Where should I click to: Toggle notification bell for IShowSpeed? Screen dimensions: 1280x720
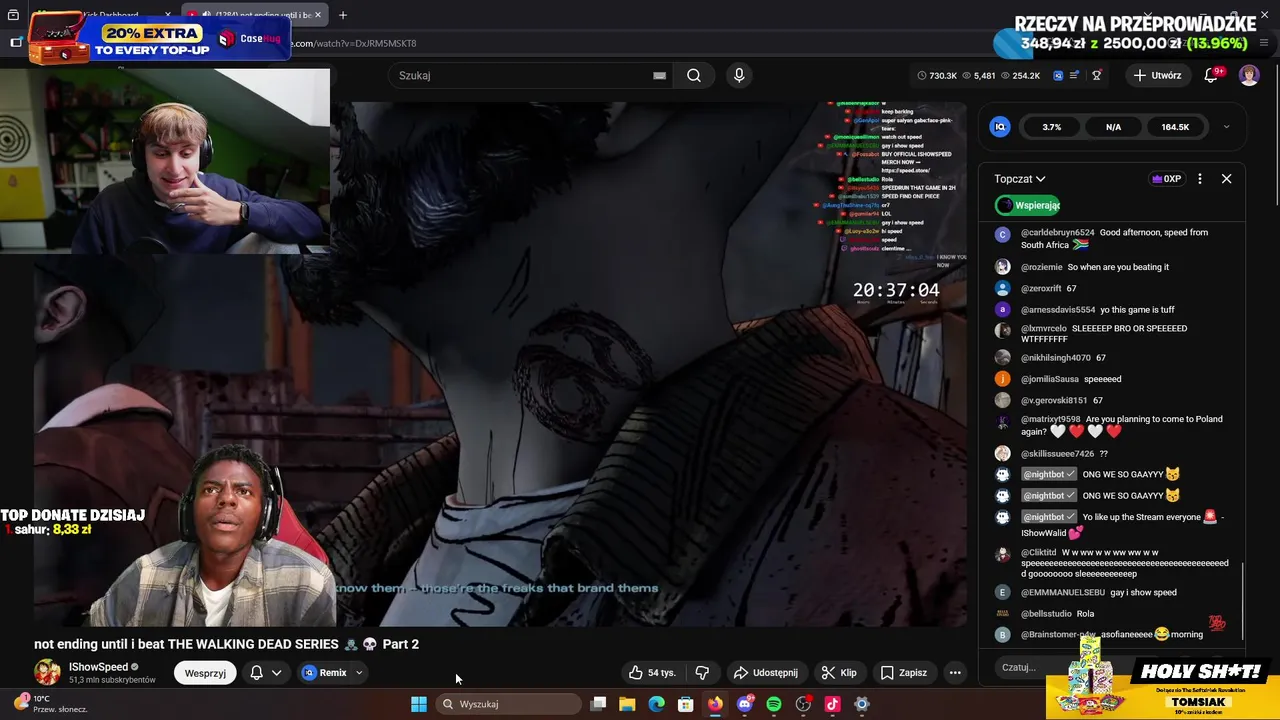[256, 673]
